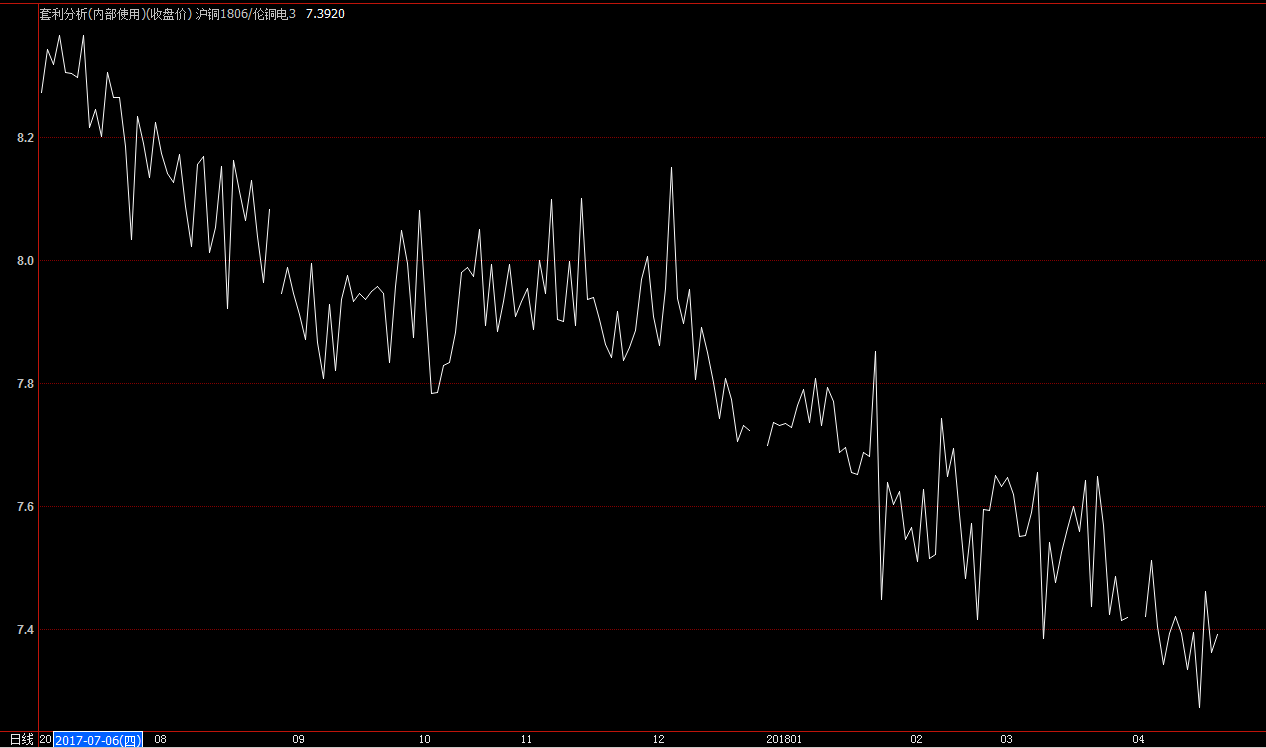Click the 11 month label on time axis

coord(527,740)
